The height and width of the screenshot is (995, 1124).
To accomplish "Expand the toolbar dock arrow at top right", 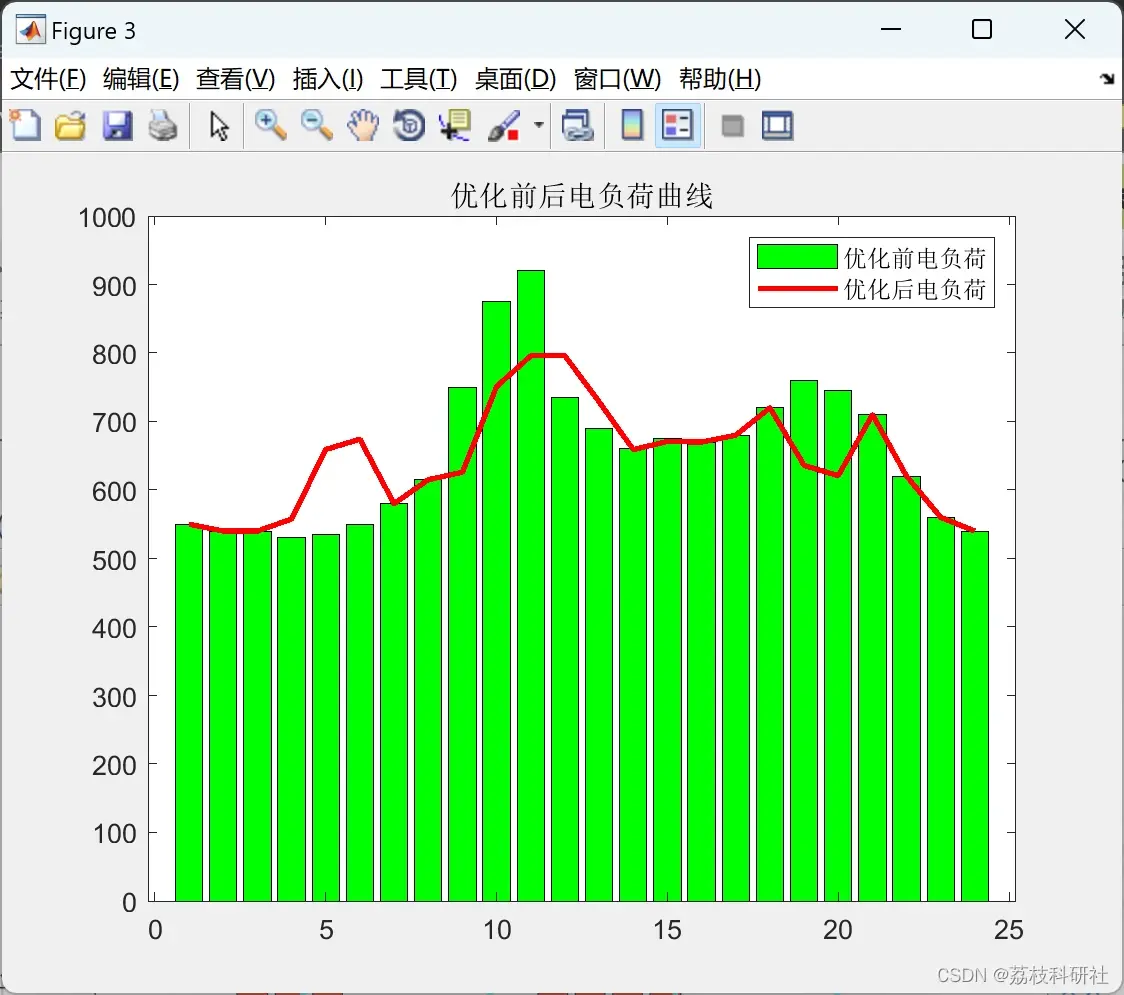I will tap(1107, 79).
